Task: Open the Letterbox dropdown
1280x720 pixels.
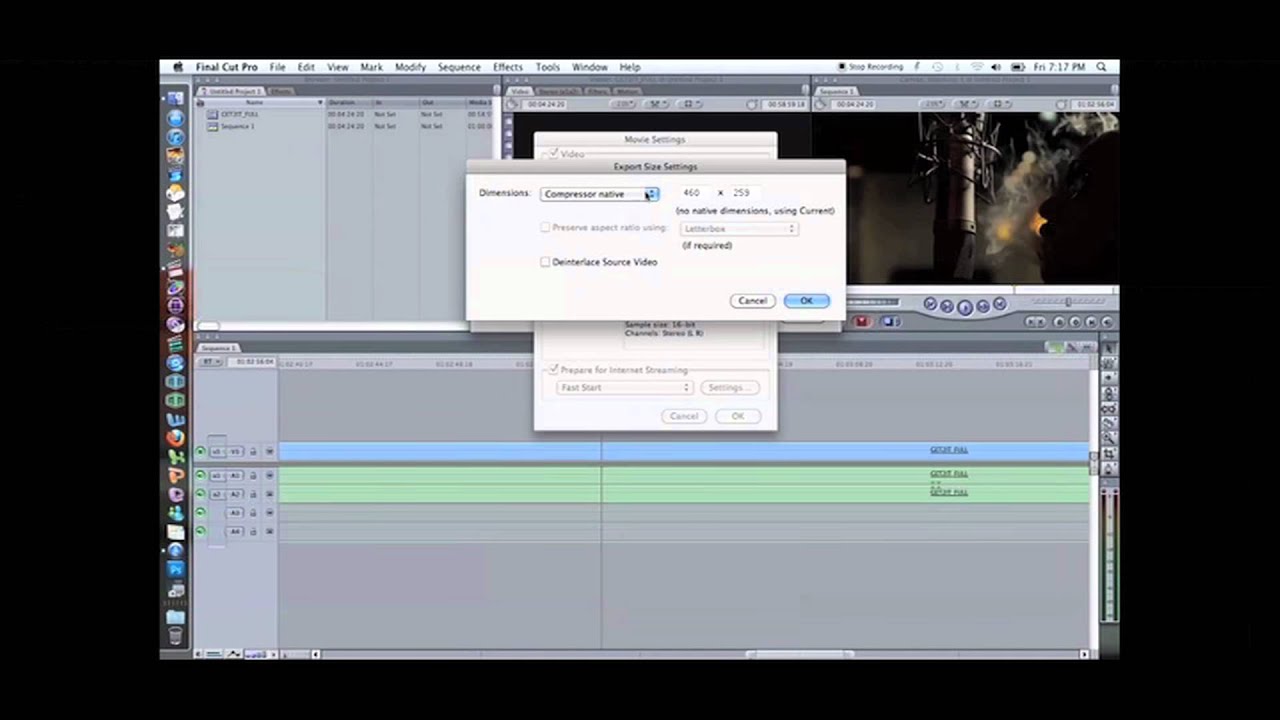Action: click(739, 229)
